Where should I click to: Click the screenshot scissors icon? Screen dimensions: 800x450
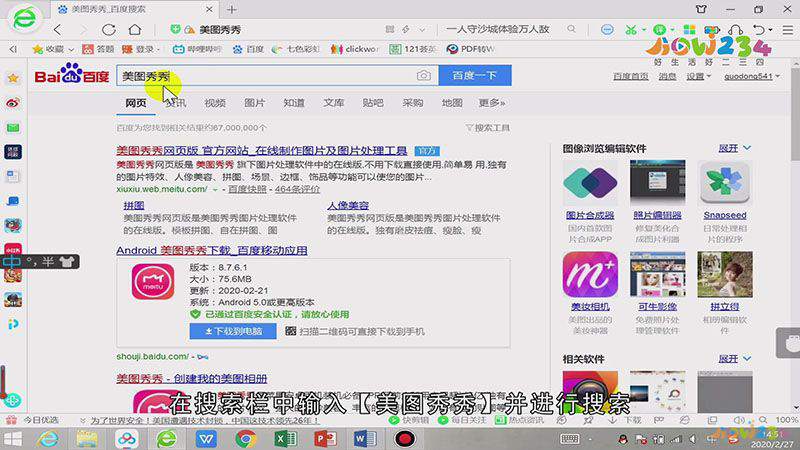coord(631,30)
